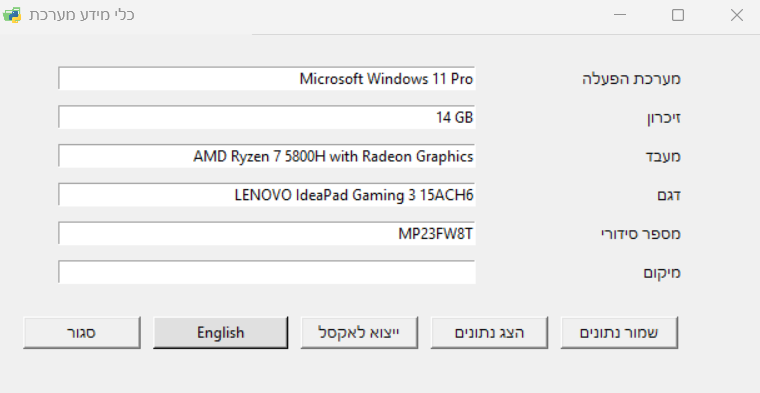Click the empty מיקום (location) input field
The image size is (760, 393).
267,272
